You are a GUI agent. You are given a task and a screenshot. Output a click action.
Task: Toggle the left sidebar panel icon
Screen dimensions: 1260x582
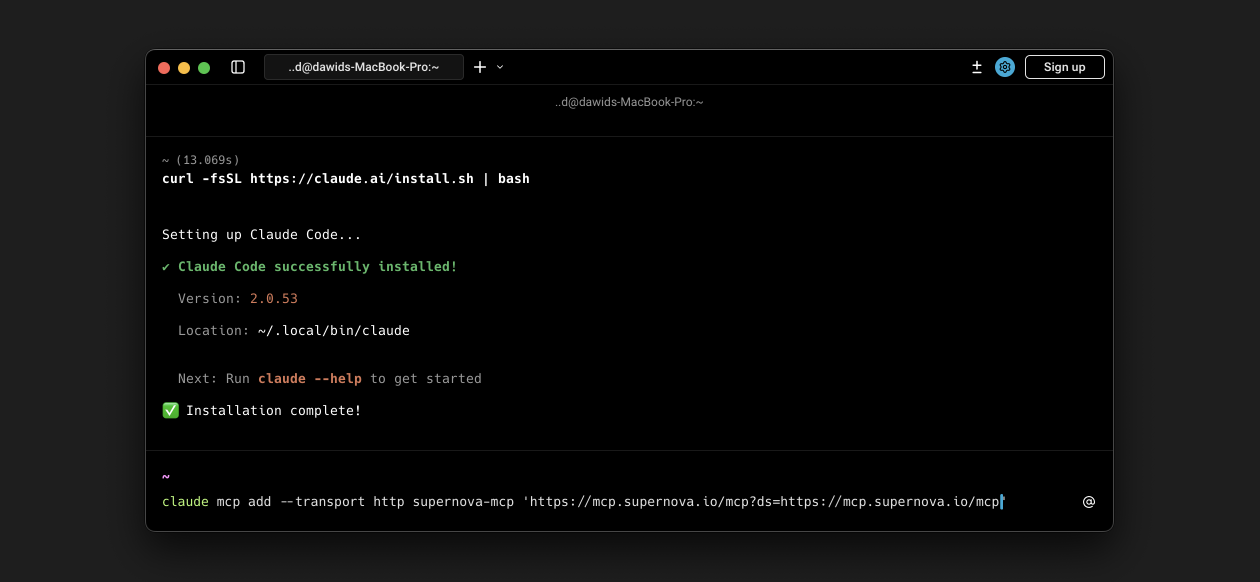[x=238, y=67]
